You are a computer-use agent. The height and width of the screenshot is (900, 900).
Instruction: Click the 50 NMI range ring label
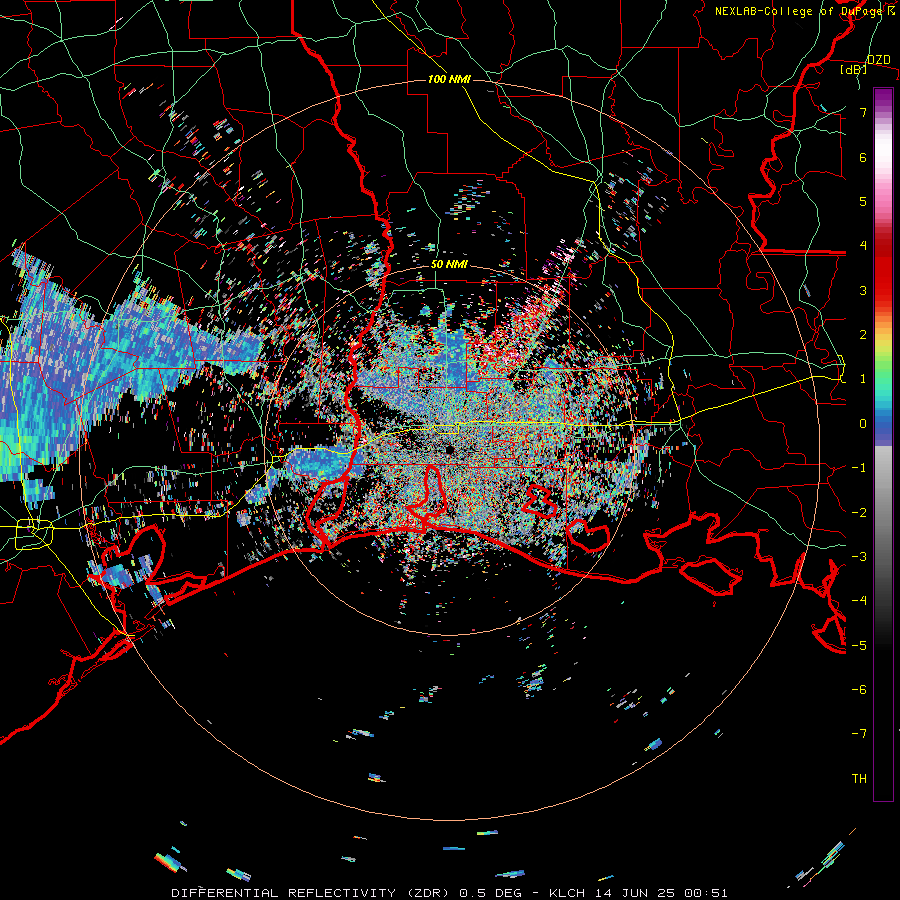[449, 264]
